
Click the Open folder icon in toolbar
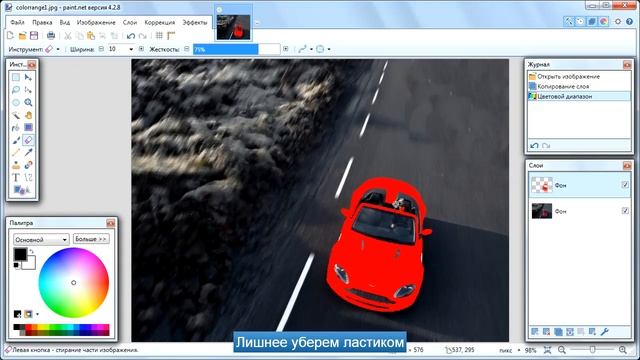(x=22, y=36)
